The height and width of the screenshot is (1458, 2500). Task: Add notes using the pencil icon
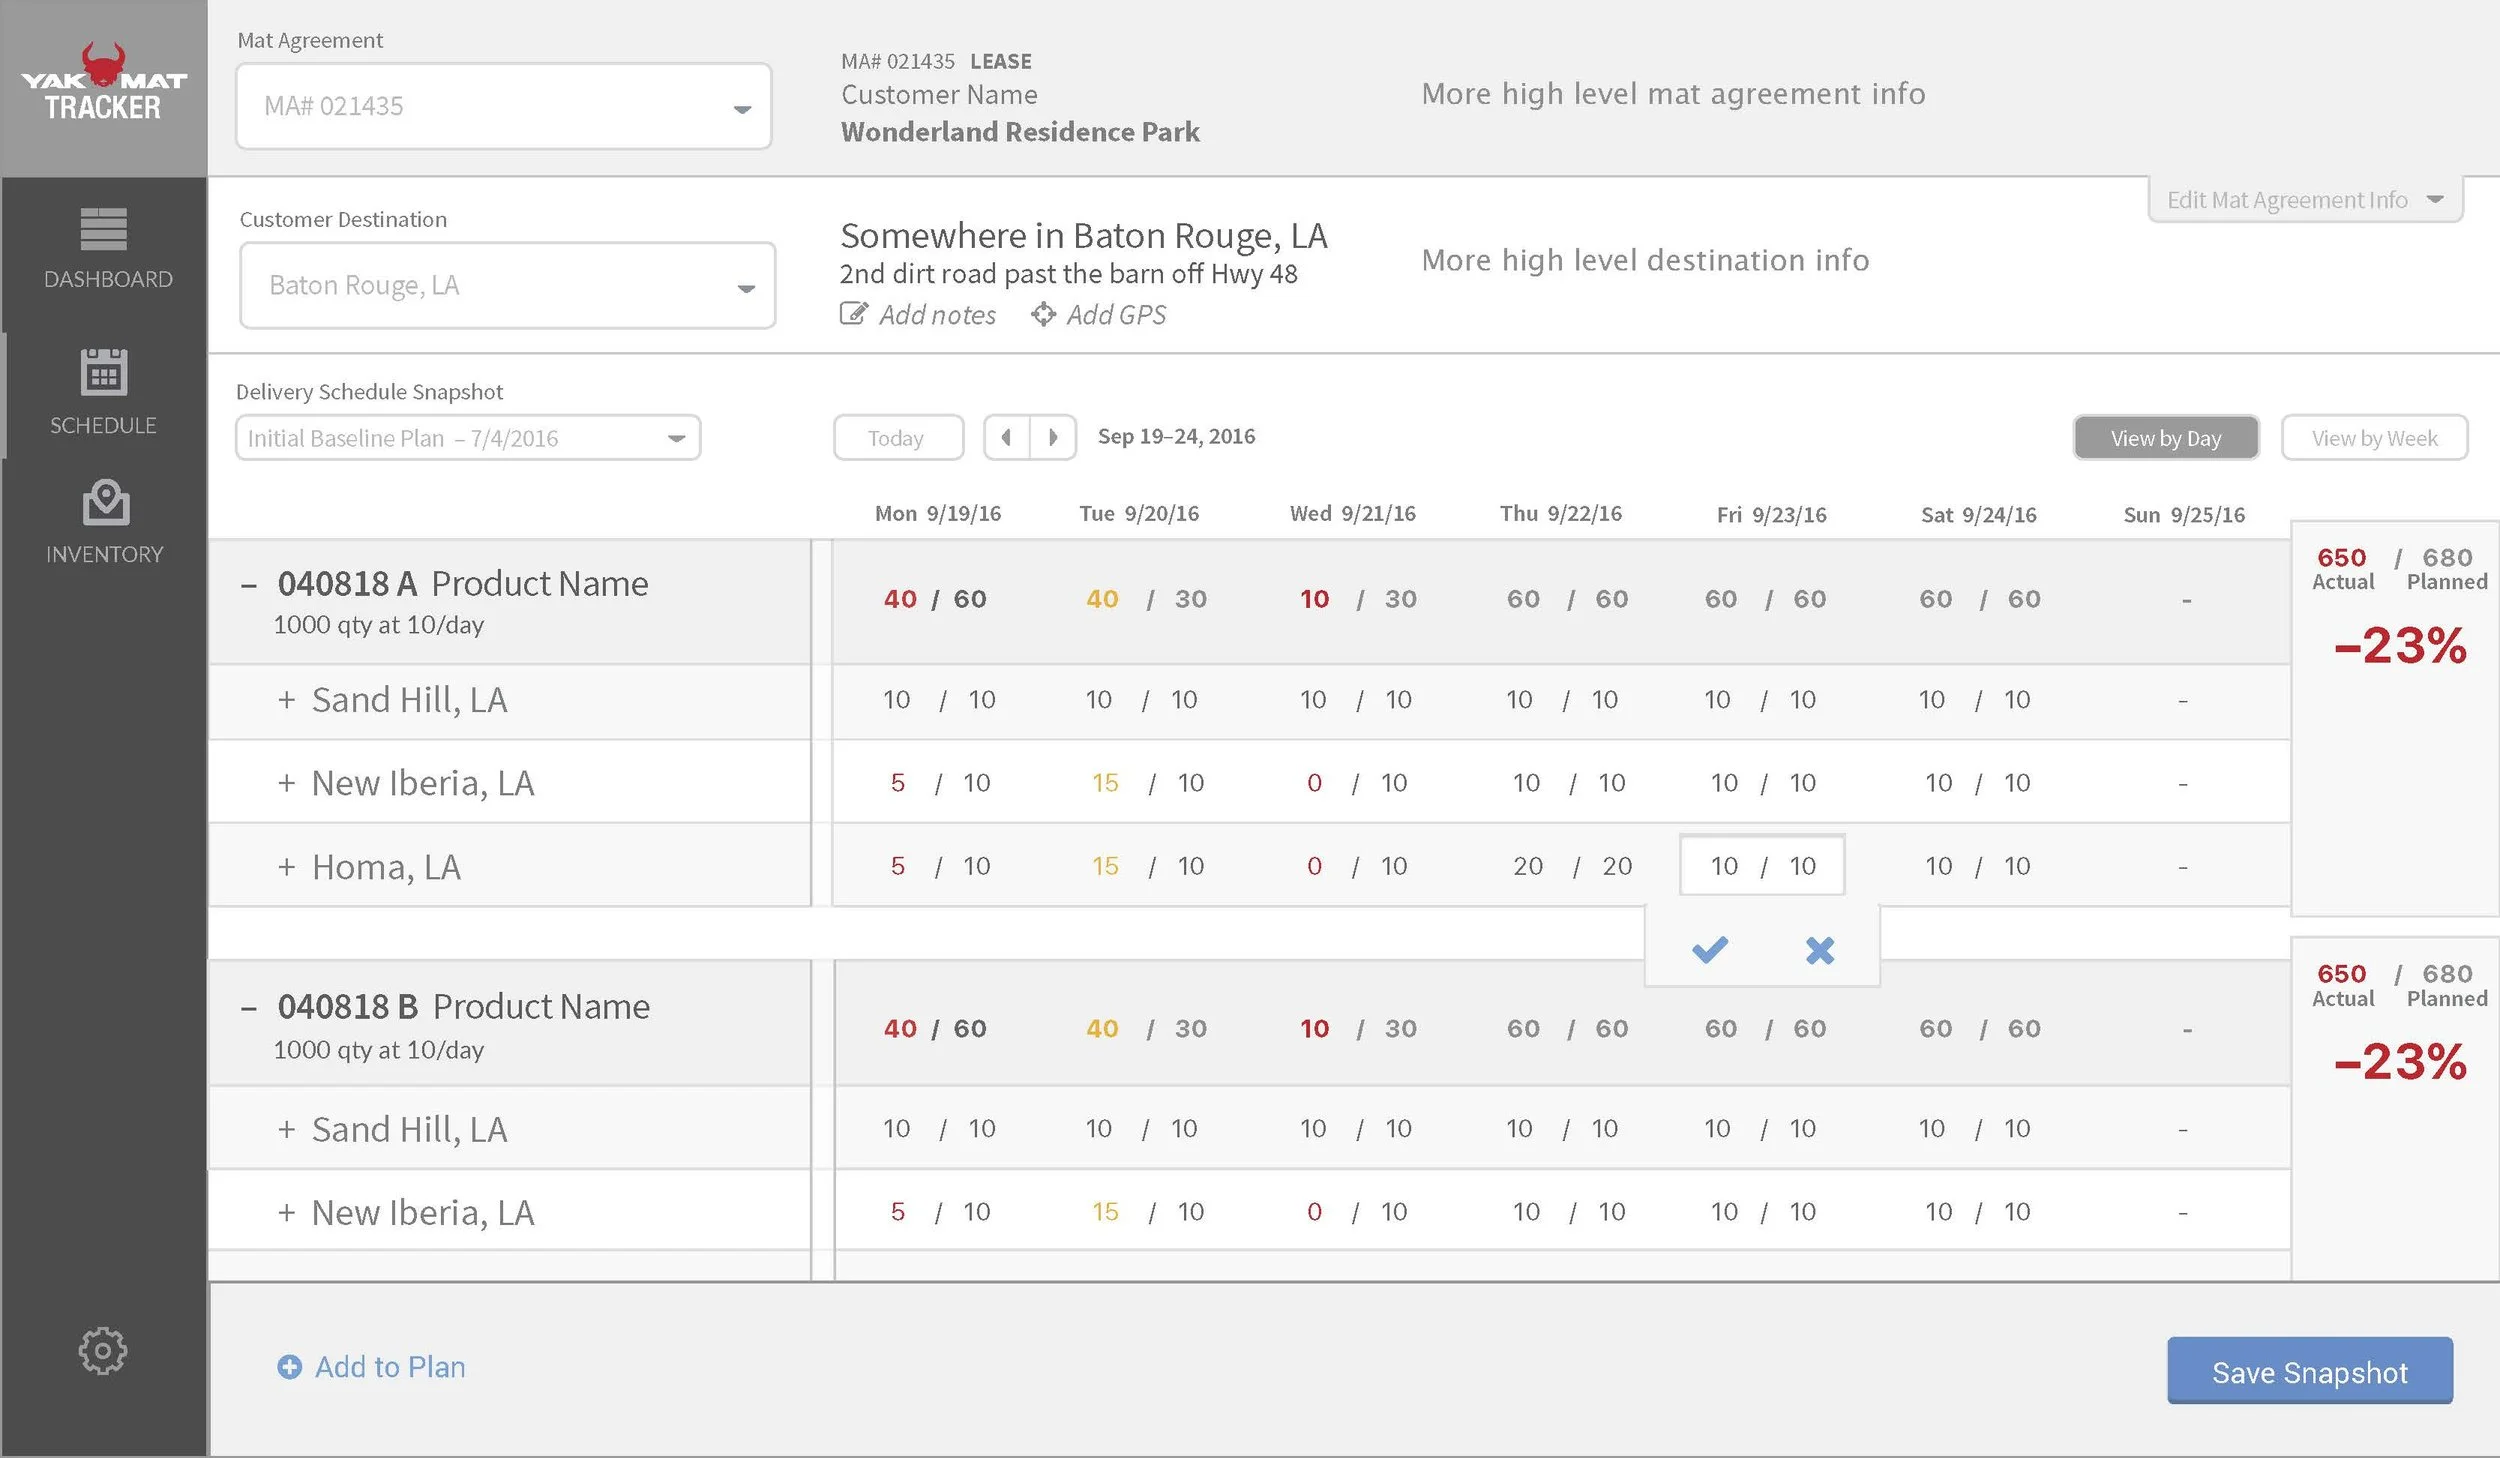[x=855, y=313]
